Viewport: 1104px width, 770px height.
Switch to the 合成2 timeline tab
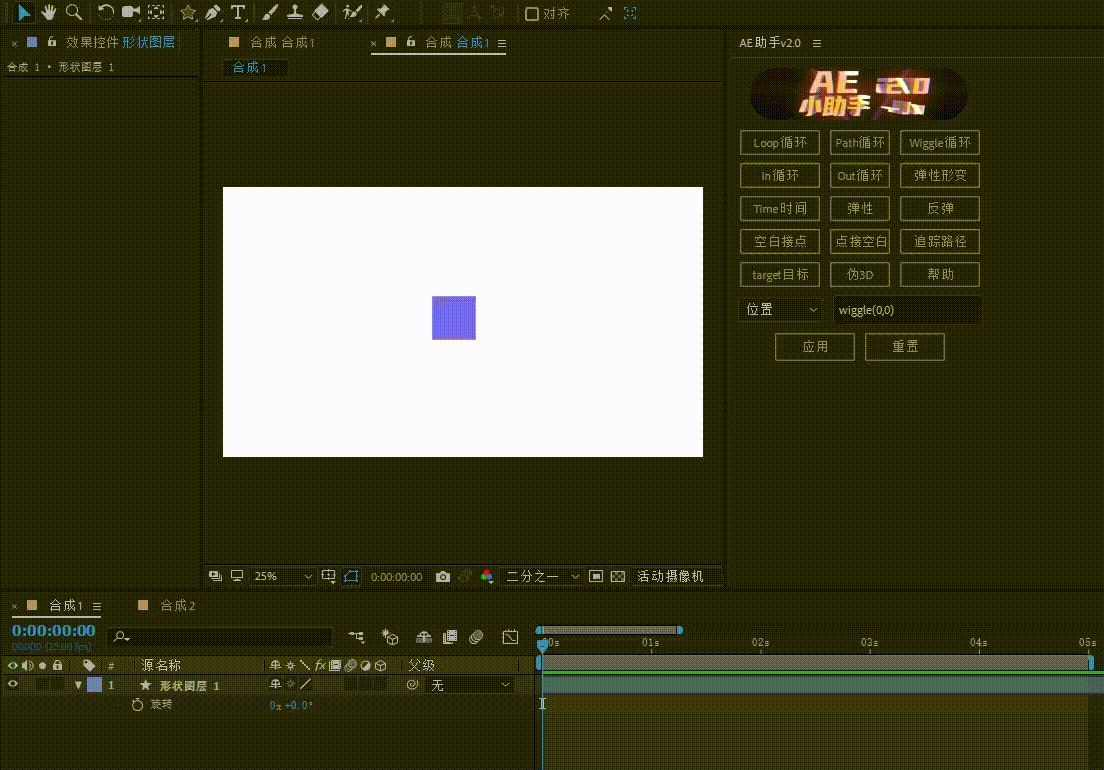(177, 605)
